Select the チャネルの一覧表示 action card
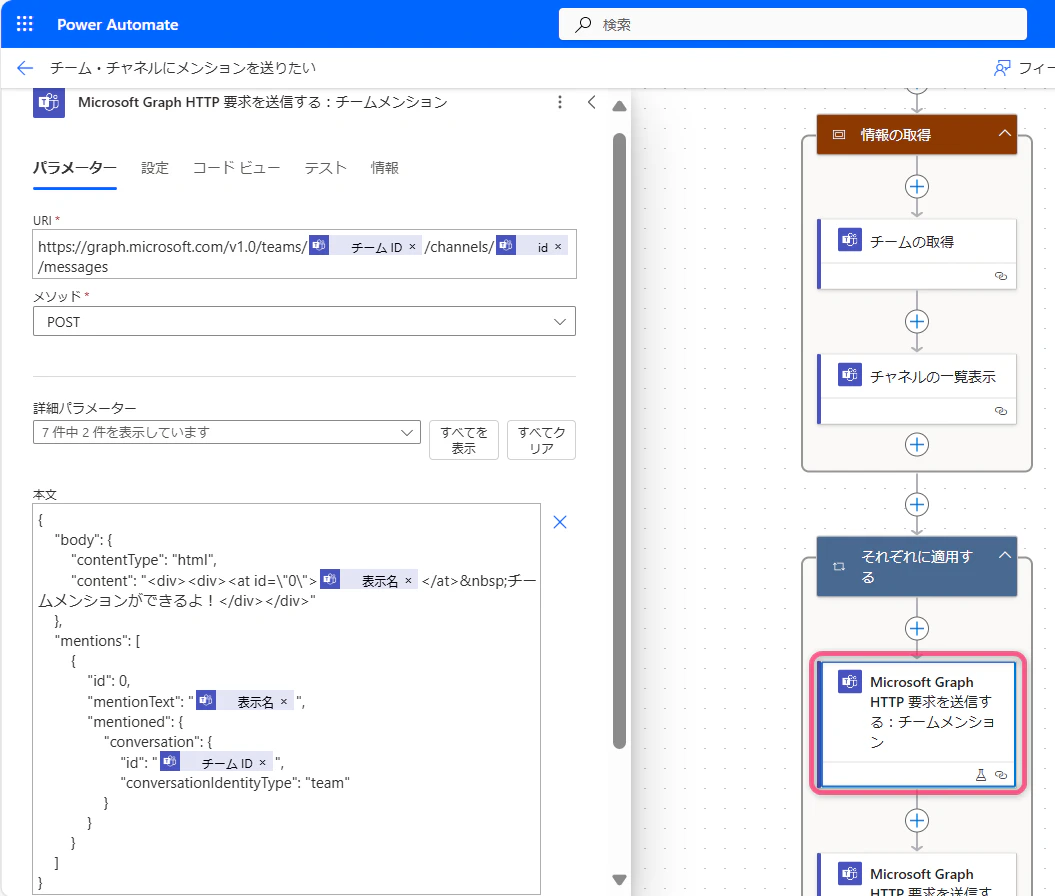 coord(917,389)
